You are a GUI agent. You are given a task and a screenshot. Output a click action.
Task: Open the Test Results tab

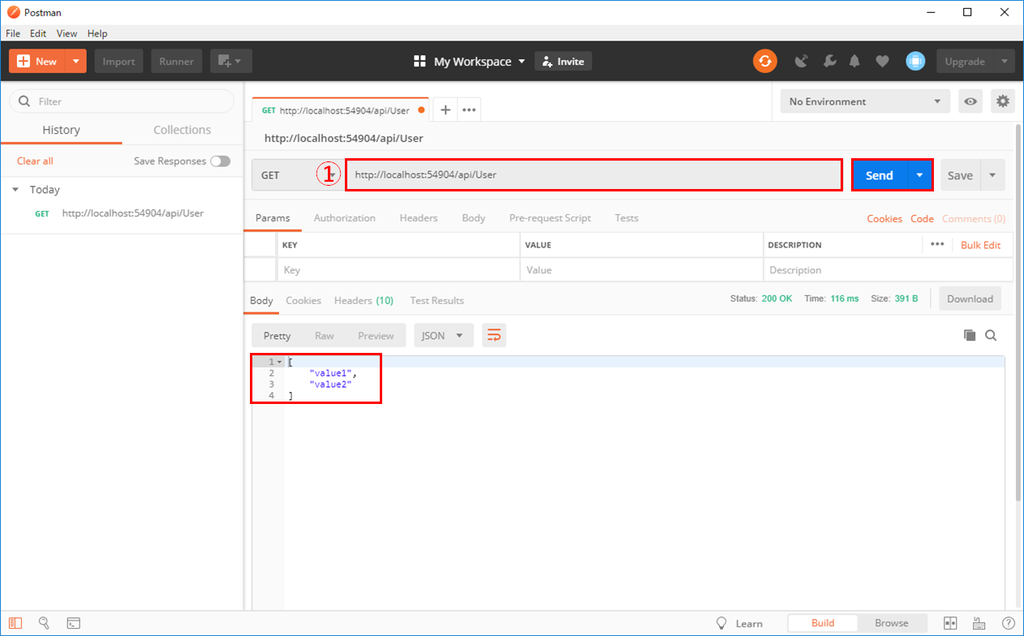pos(437,300)
